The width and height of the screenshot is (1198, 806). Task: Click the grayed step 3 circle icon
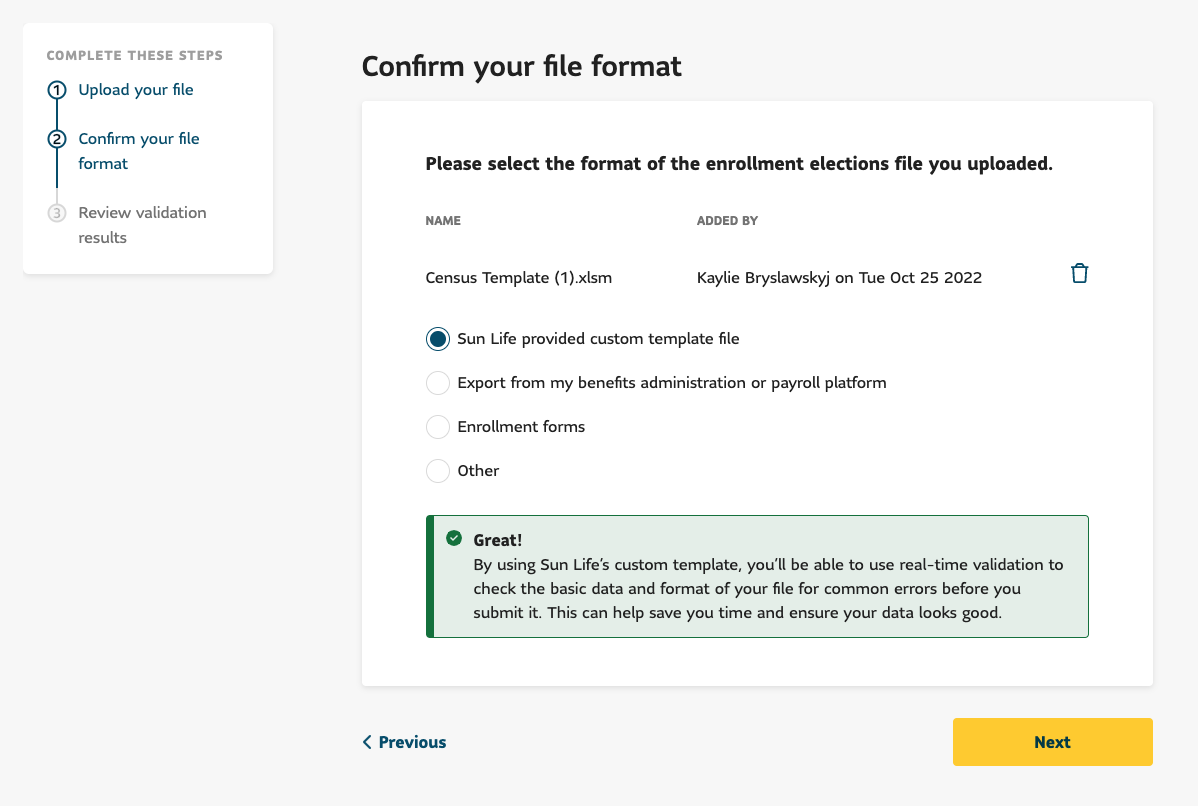(57, 212)
